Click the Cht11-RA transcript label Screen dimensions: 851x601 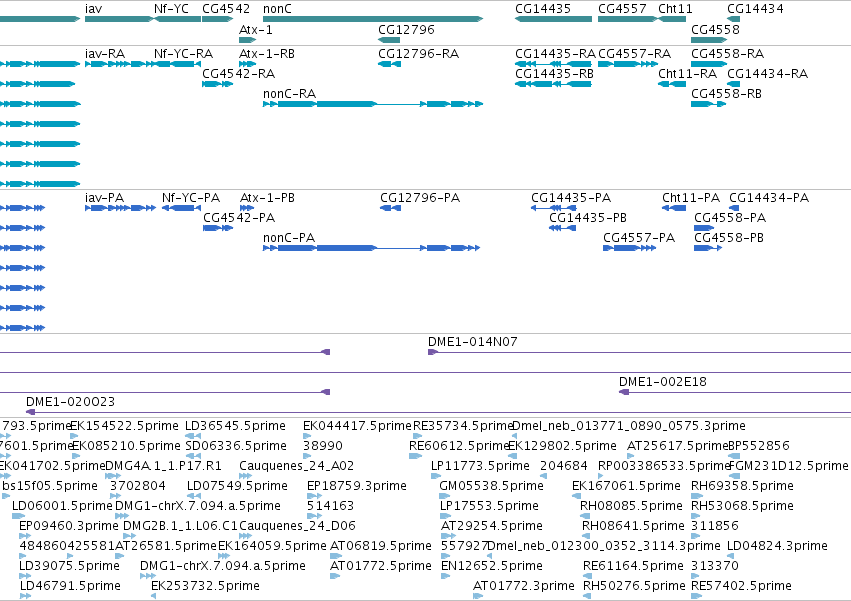click(x=688, y=74)
